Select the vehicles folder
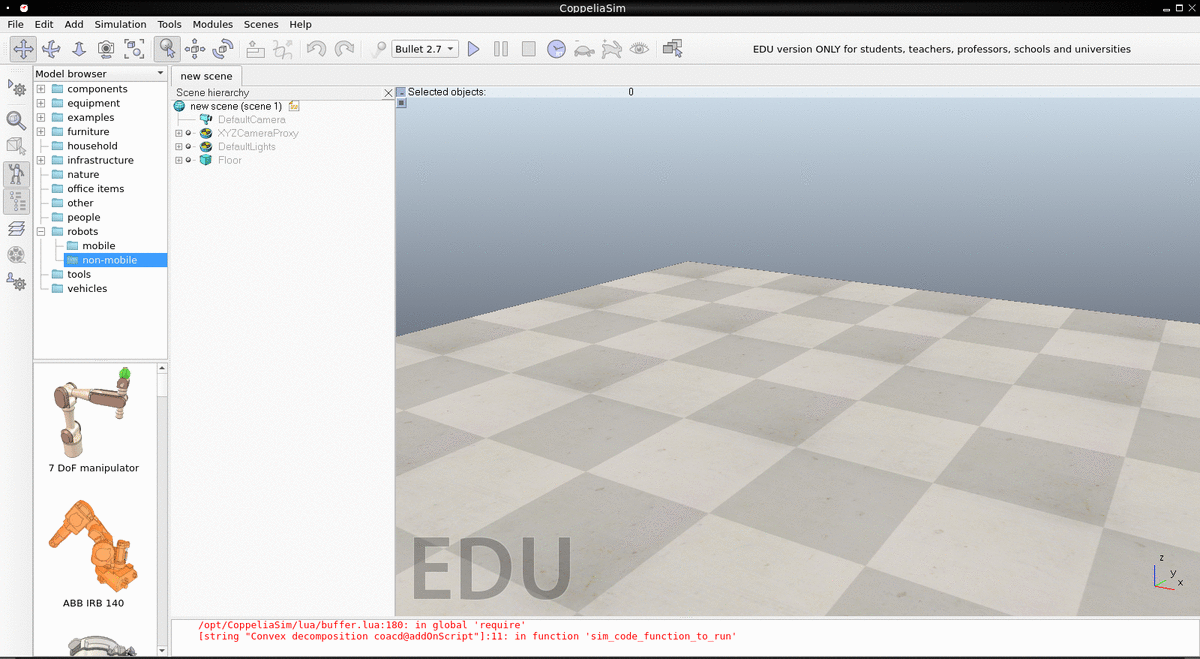Image resolution: width=1200 pixels, height=659 pixels. (87, 289)
